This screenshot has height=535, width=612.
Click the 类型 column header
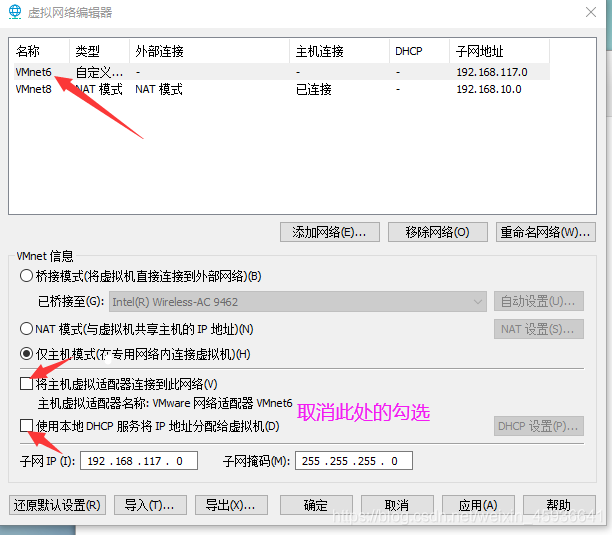click(100, 51)
